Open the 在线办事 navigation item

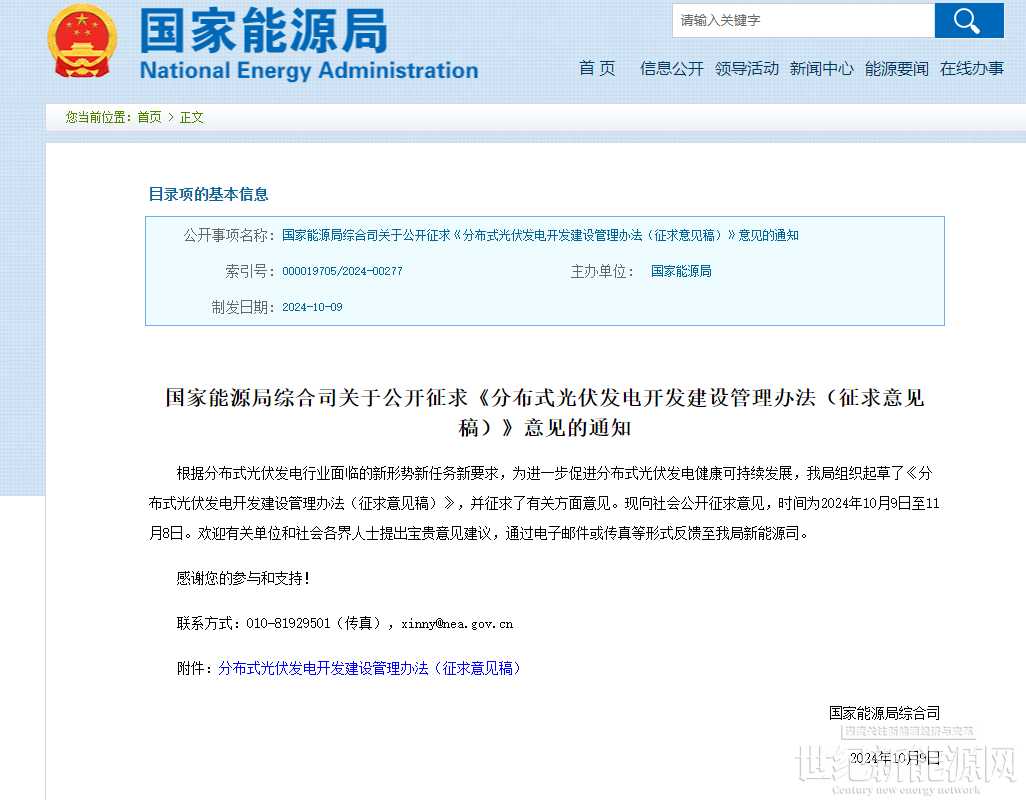pos(972,68)
